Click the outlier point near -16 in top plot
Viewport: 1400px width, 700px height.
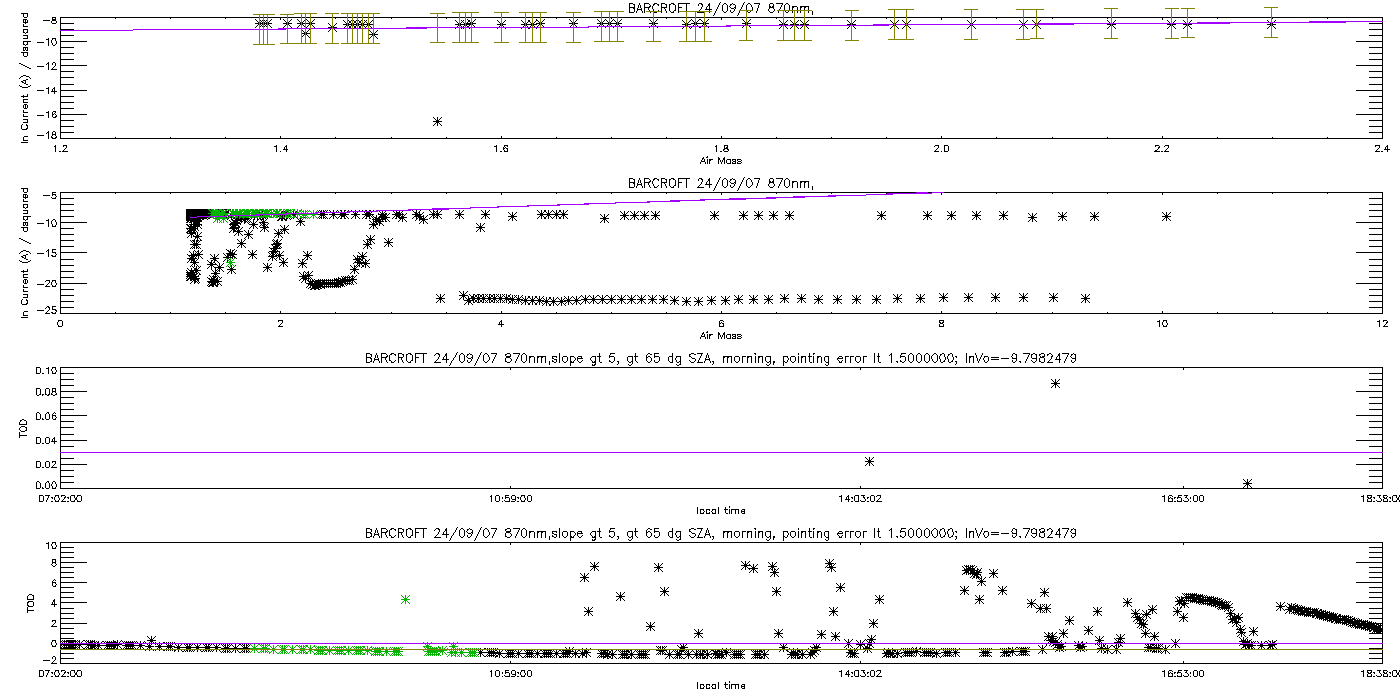437,121
